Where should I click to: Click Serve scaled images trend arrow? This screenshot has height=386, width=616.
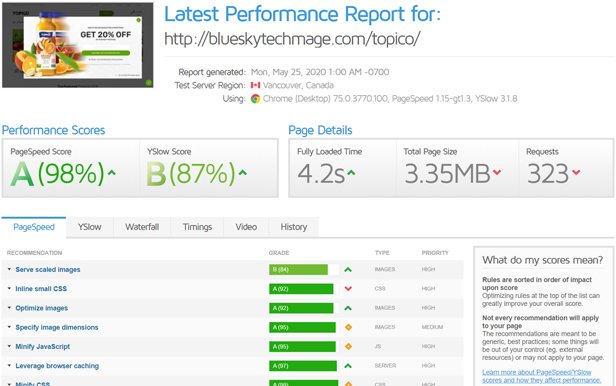tap(348, 270)
